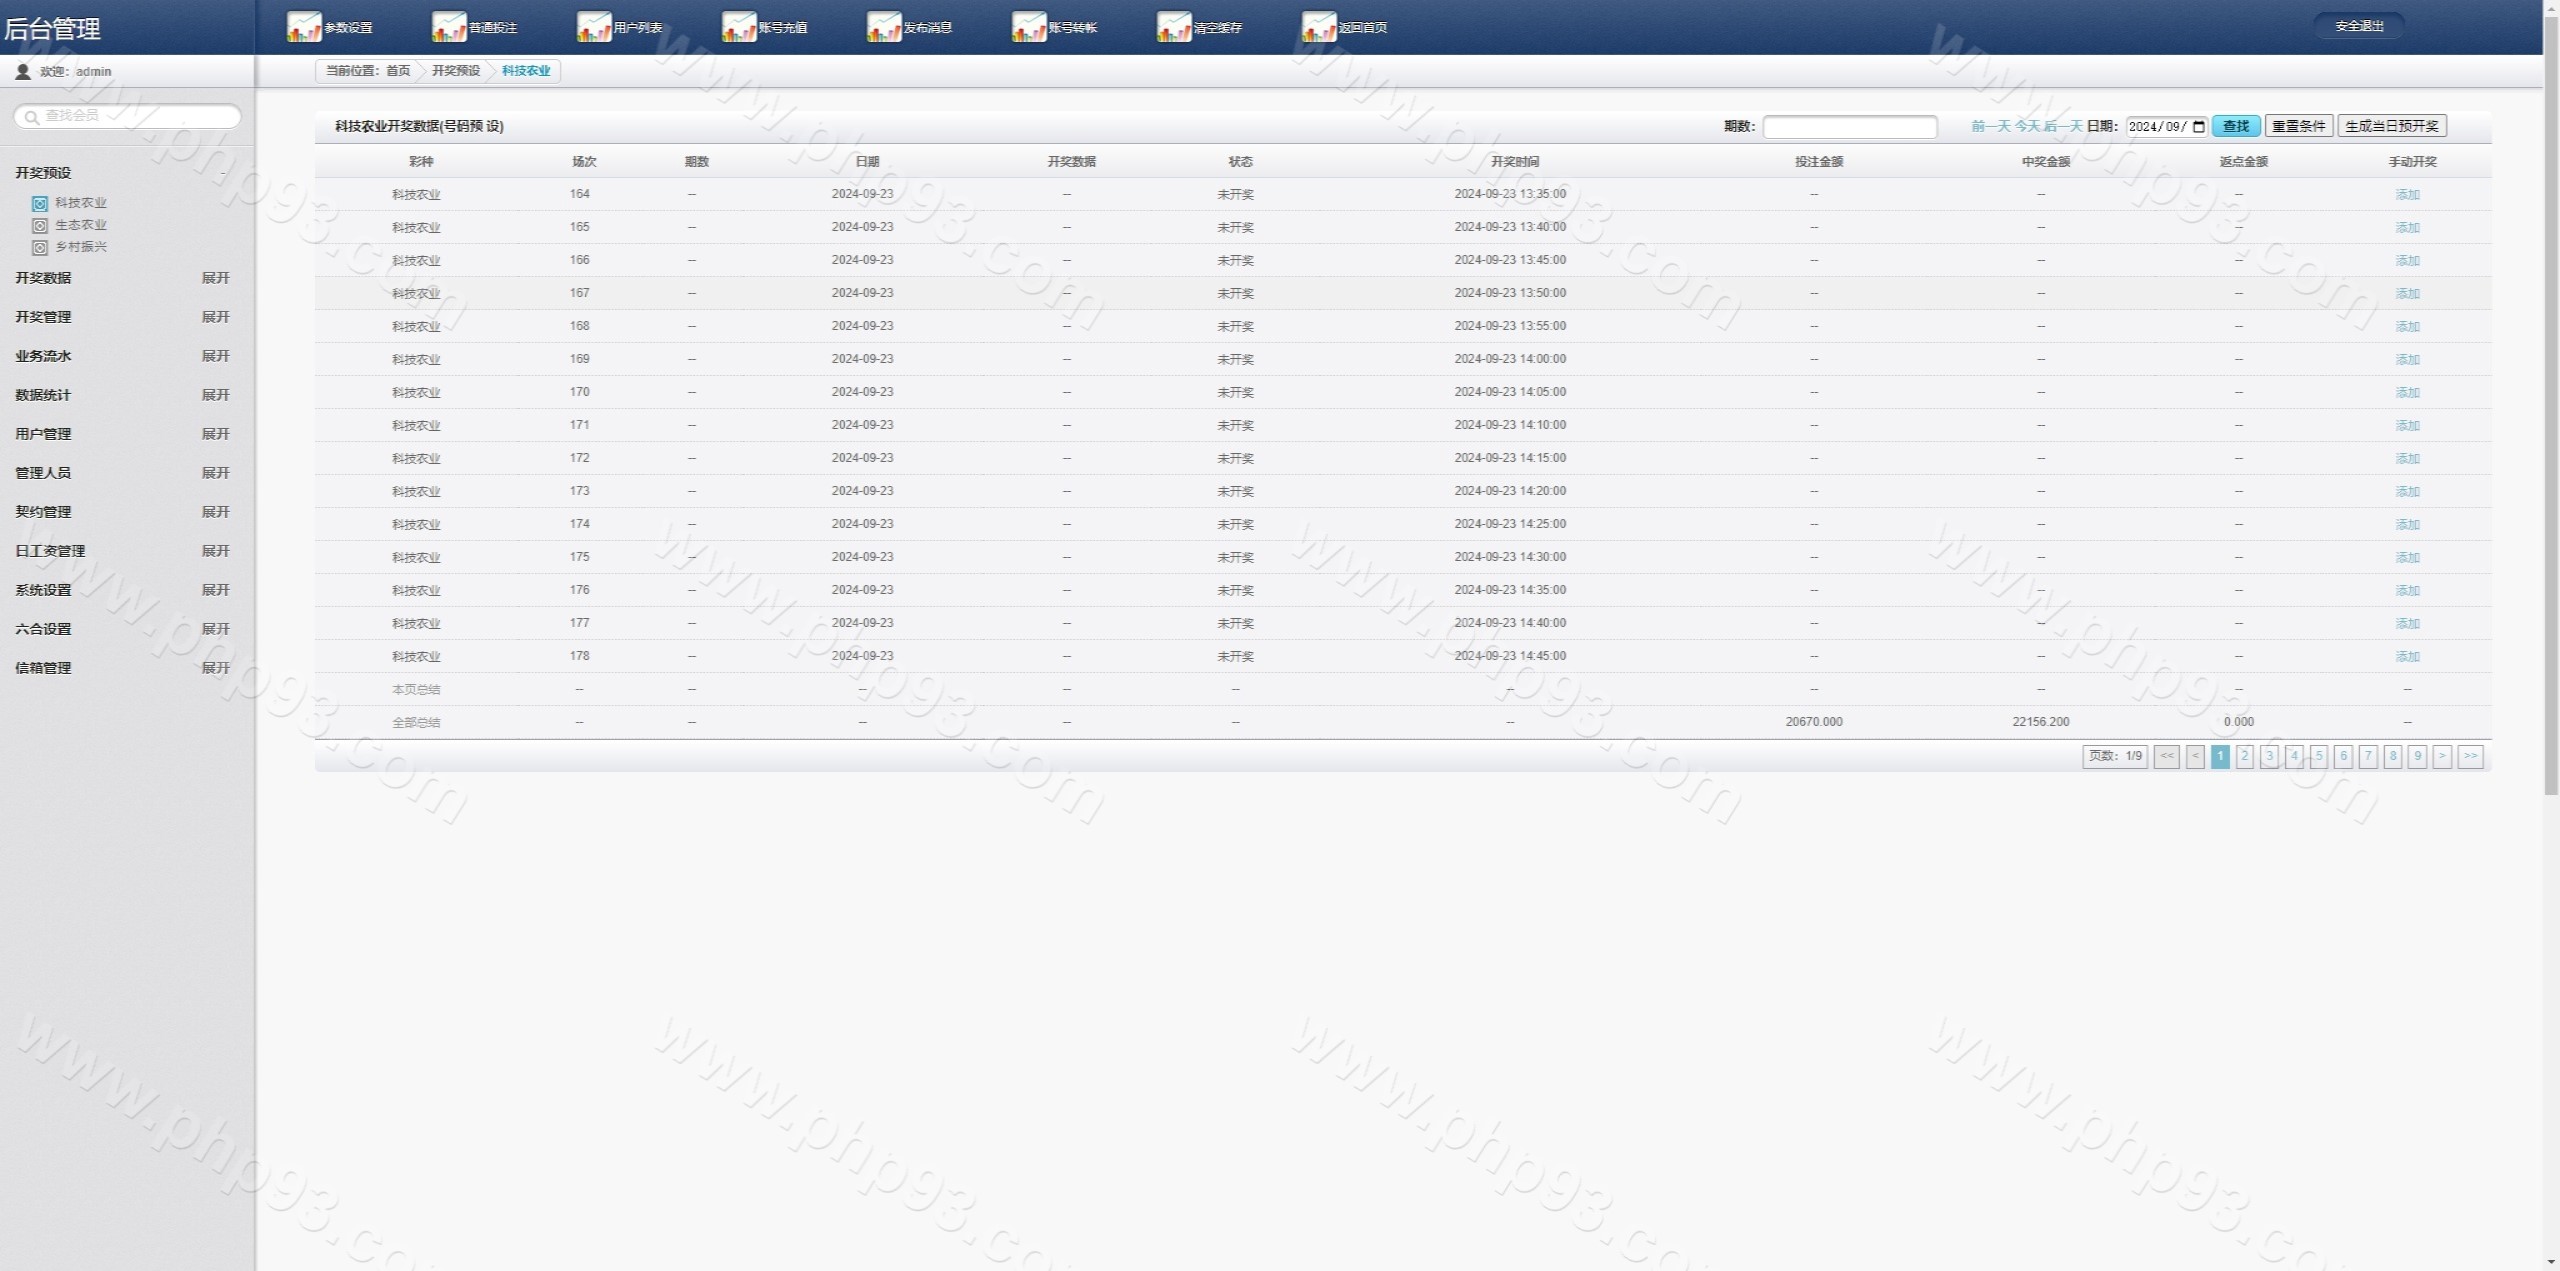Image resolution: width=2560 pixels, height=1271 pixels.
Task: Expand the 用户管理 sidebar section
Action: tap(215, 434)
